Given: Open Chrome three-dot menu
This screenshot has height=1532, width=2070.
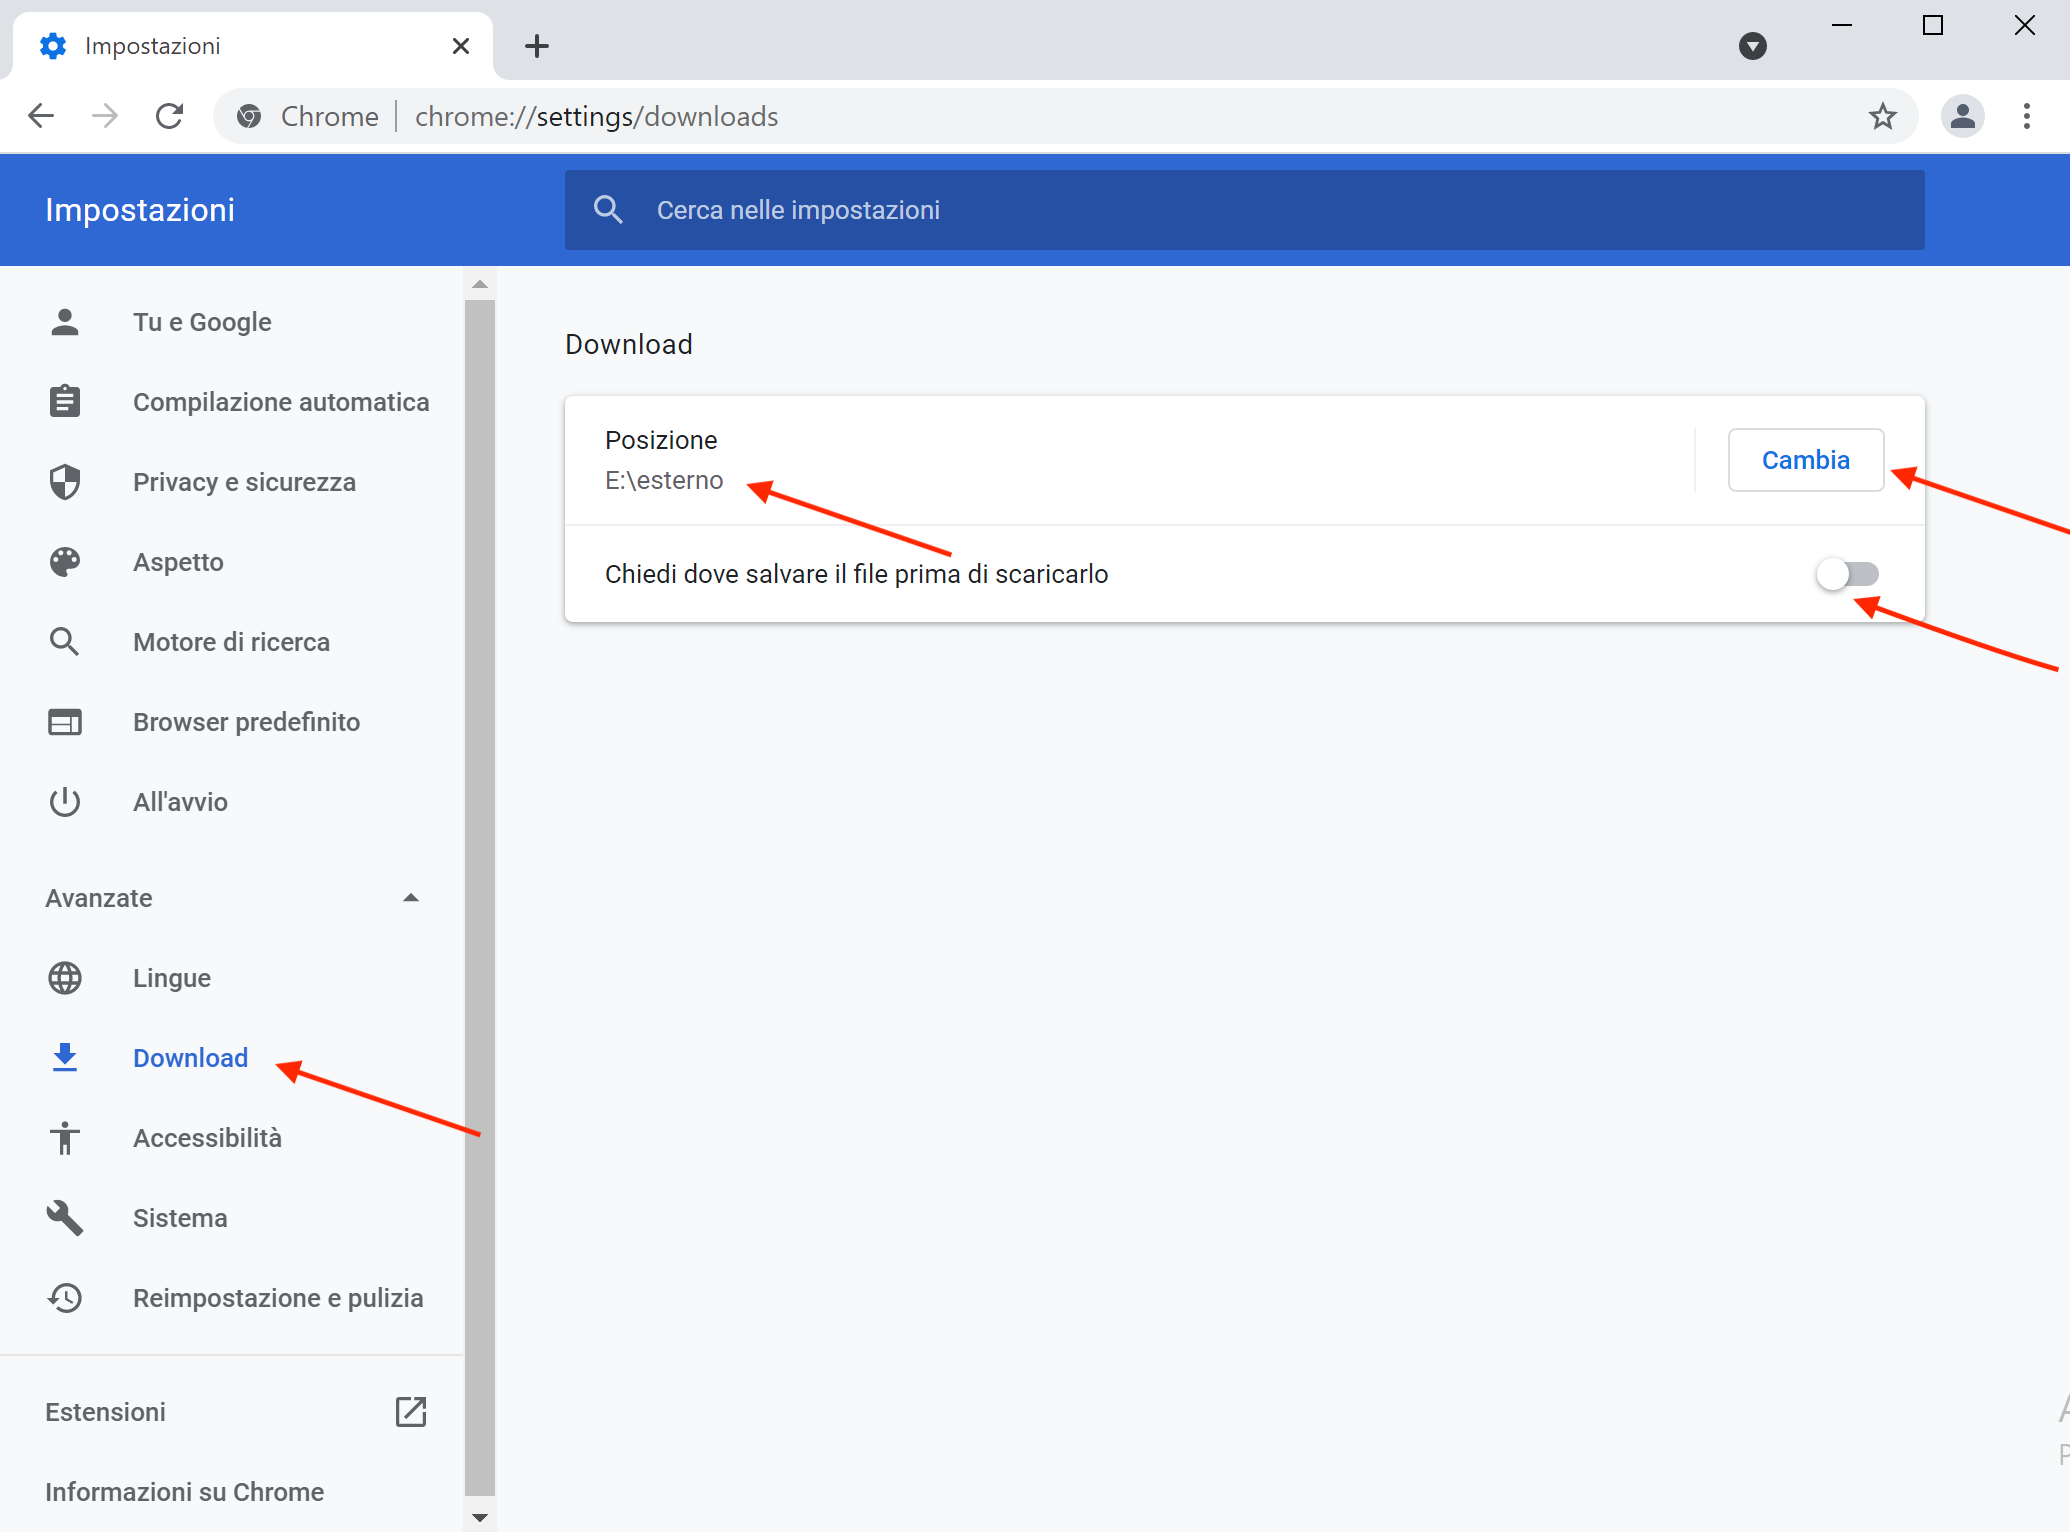Looking at the screenshot, I should (x=2027, y=116).
